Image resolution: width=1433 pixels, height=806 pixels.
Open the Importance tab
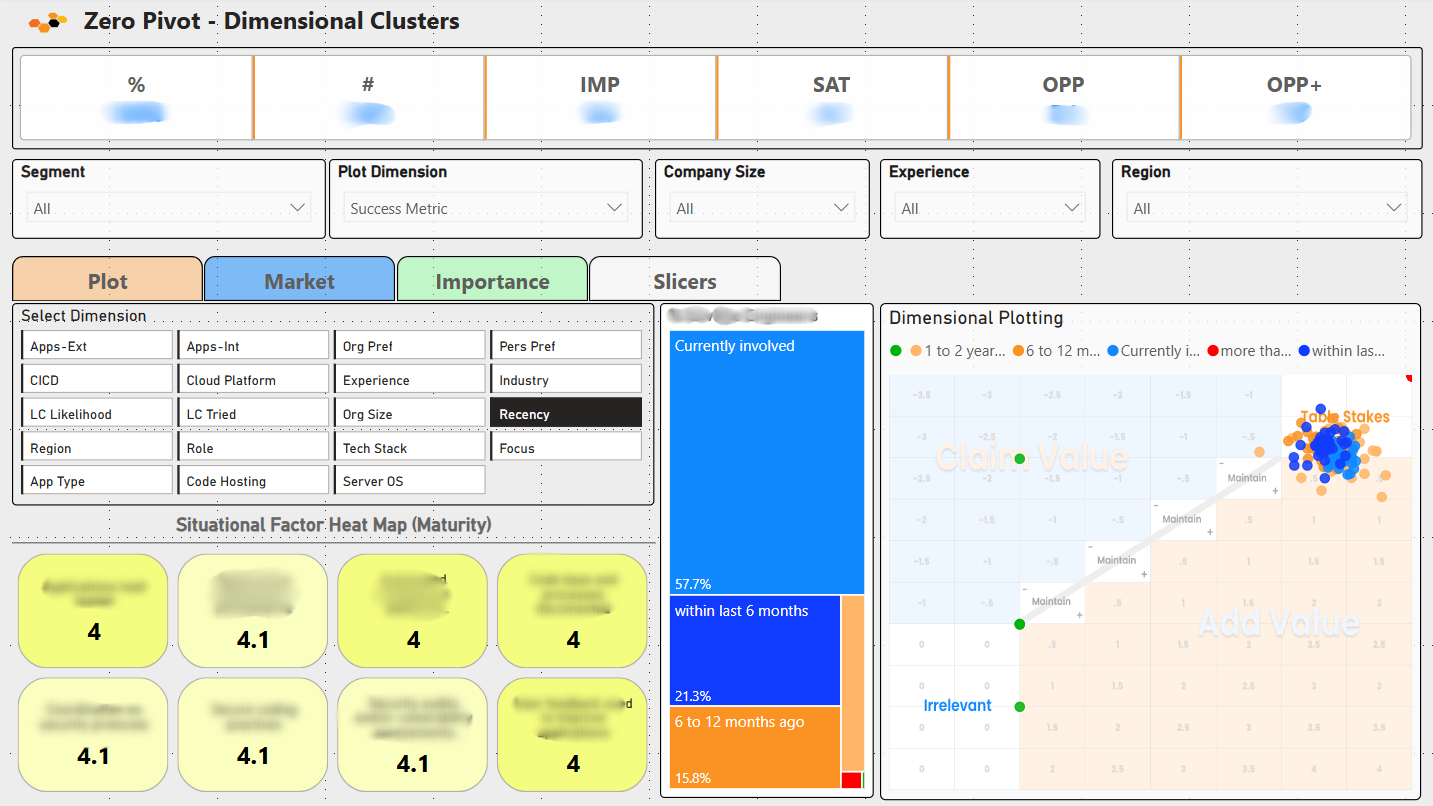coord(492,281)
